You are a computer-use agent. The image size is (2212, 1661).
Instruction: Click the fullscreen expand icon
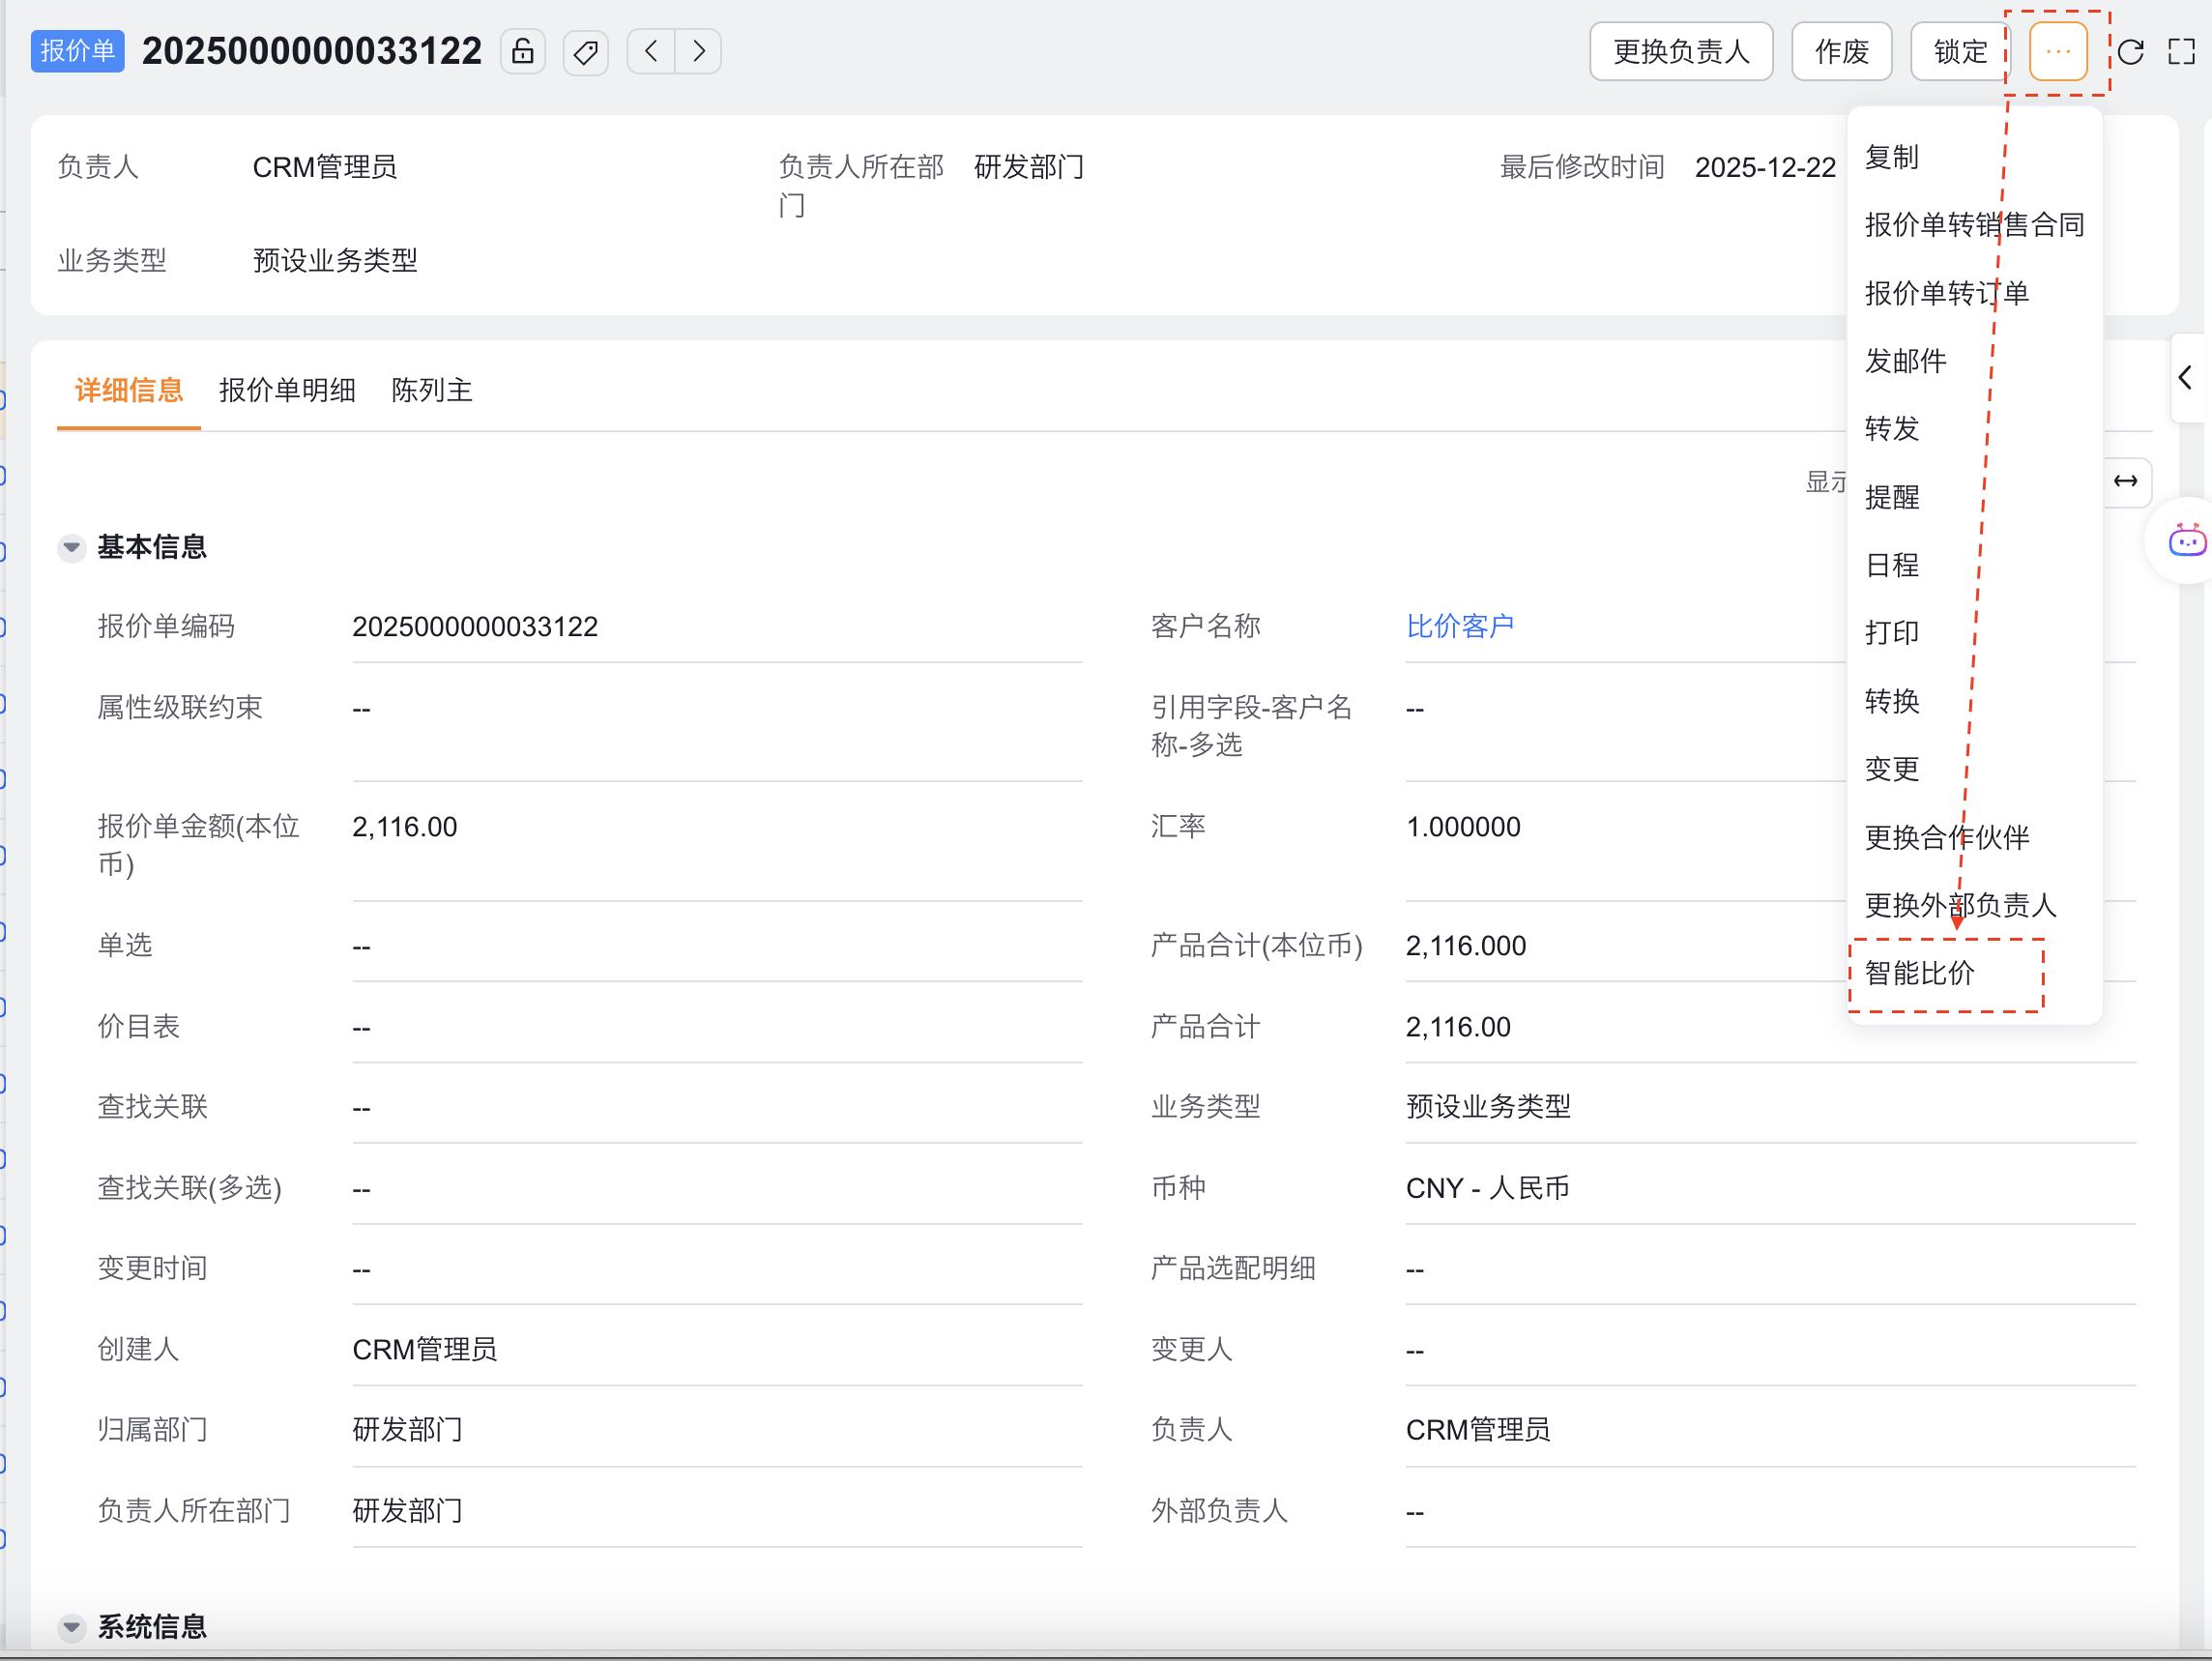click(x=2181, y=51)
